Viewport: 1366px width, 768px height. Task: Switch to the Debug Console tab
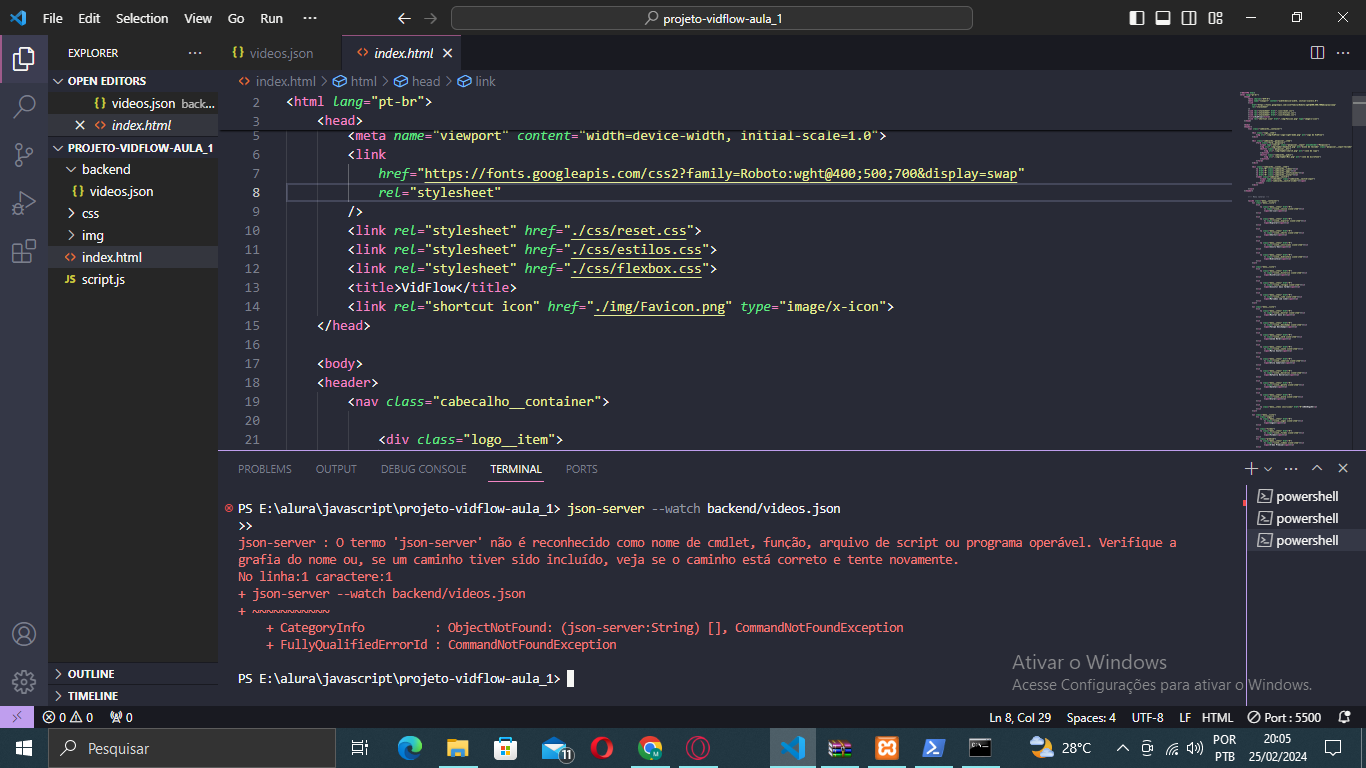(x=423, y=469)
